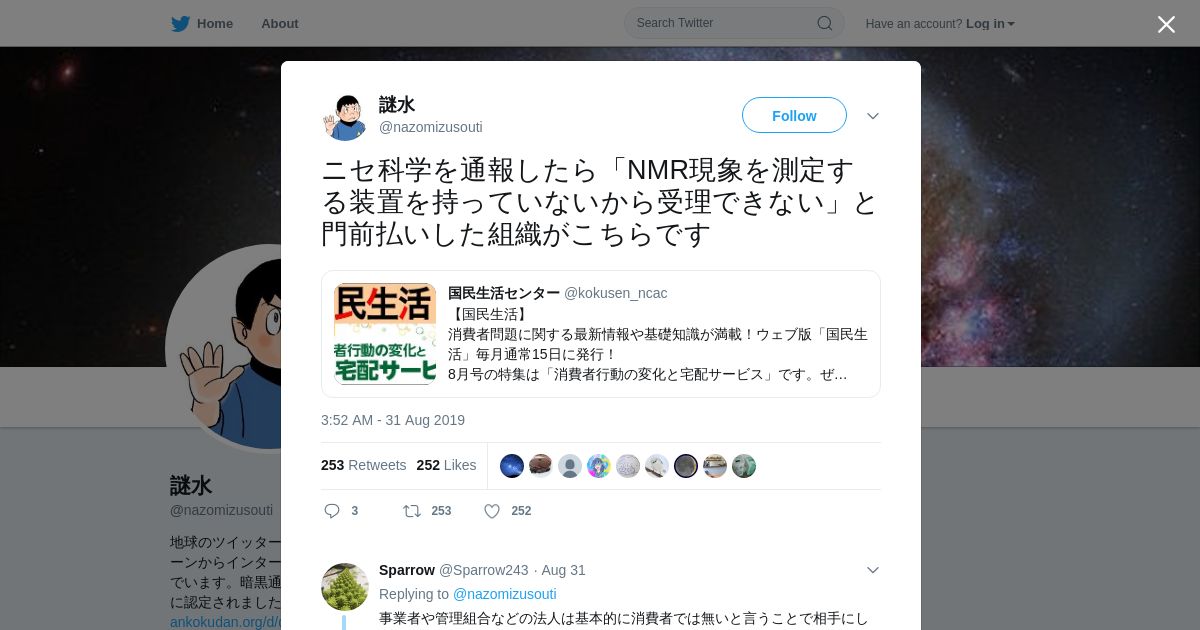
Task: Open the @kokusen_ncac quoted tweet handle
Action: point(616,293)
